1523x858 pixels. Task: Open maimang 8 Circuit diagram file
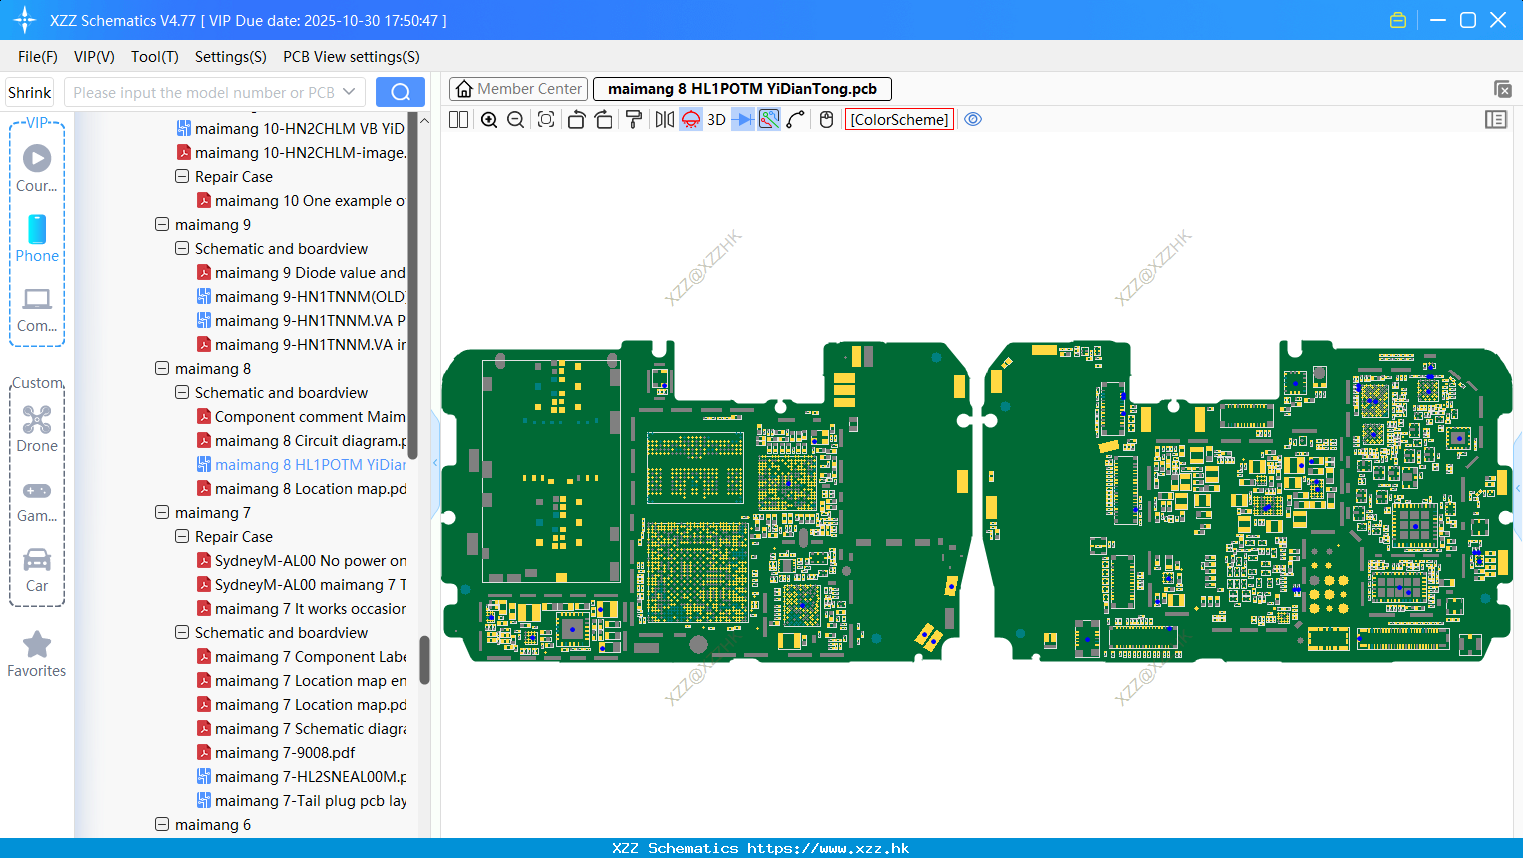[x=301, y=441]
